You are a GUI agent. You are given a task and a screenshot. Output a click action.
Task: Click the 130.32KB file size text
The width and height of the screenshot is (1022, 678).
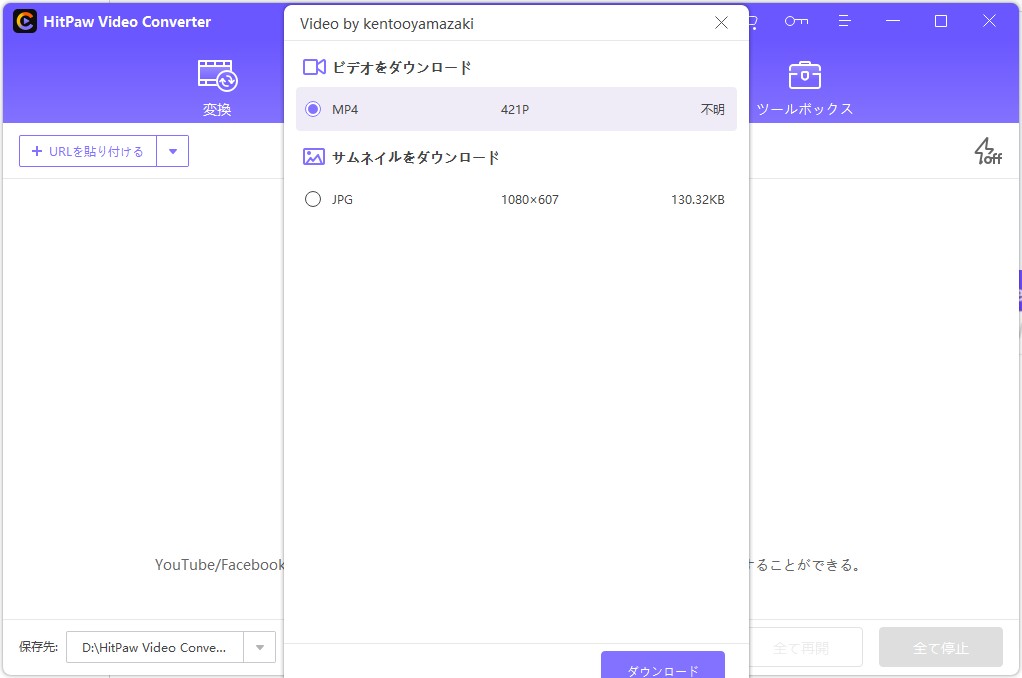(697, 199)
